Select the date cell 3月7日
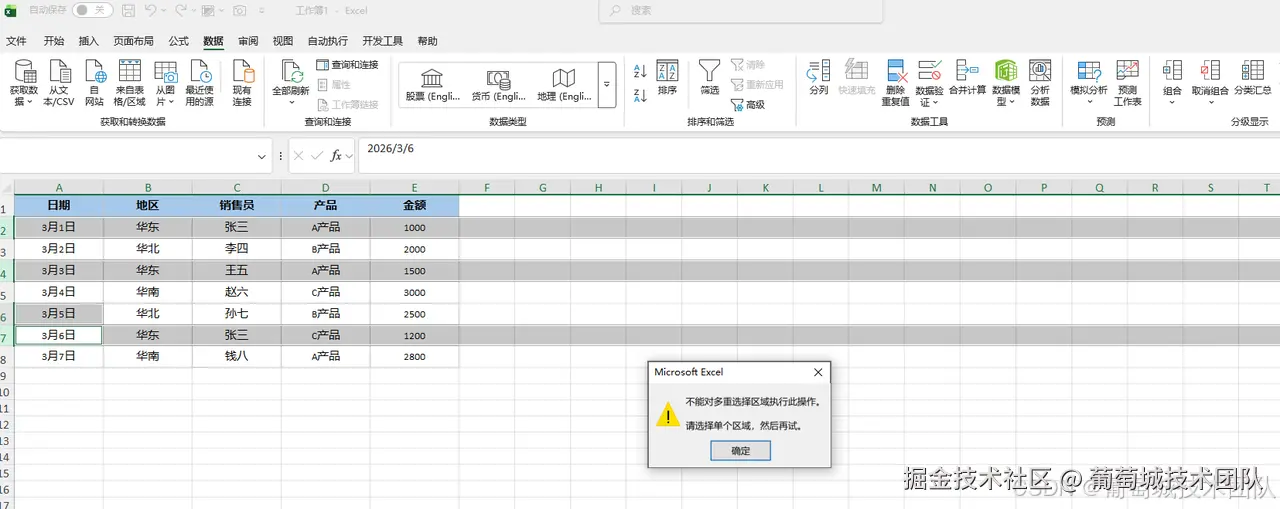Viewport: 1280px width, 509px height. coord(59,356)
